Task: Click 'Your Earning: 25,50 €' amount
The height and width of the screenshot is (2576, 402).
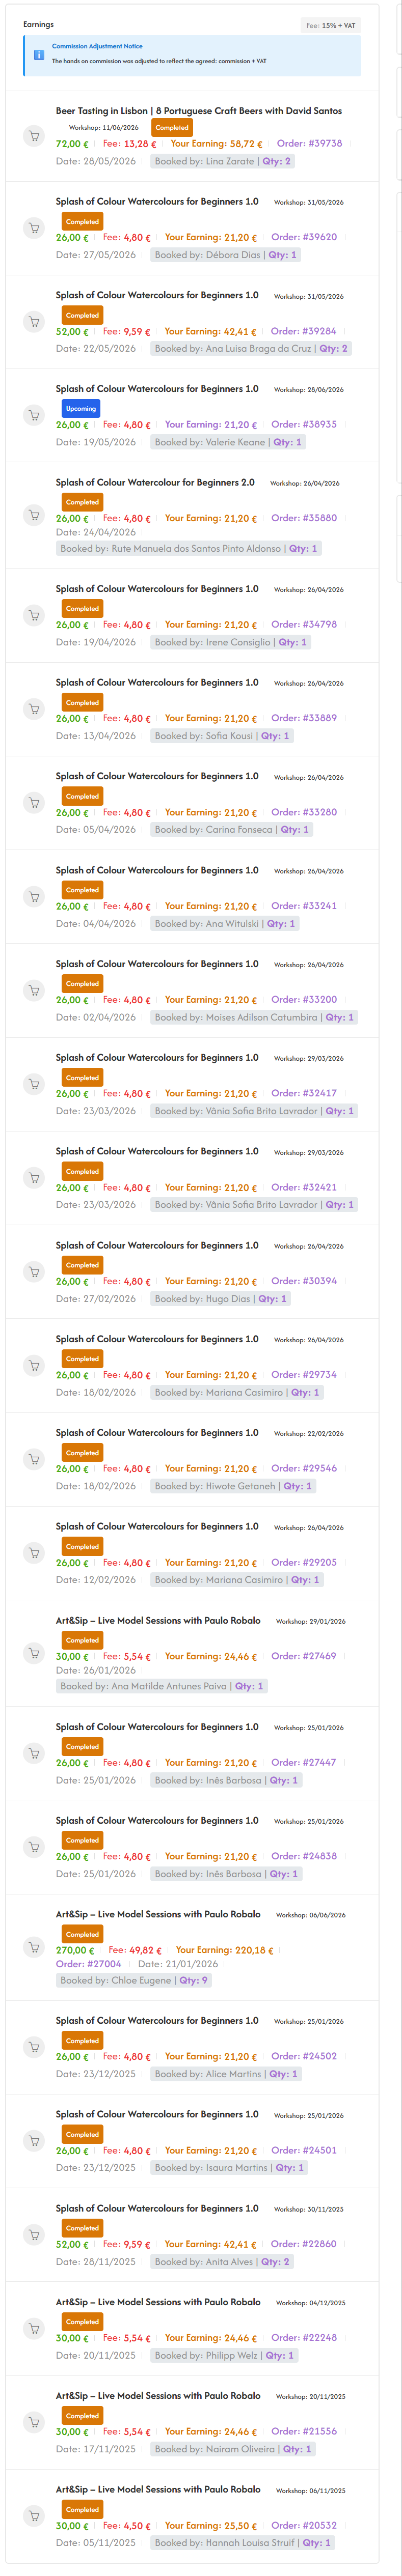Action: (211, 2525)
